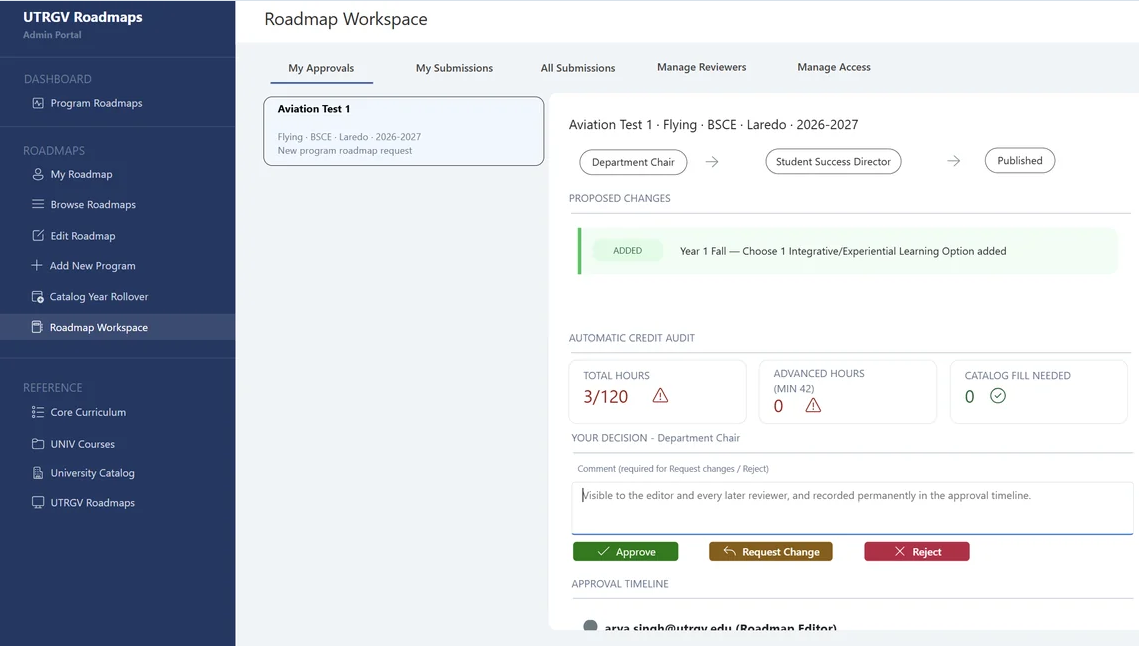Open Program Roadmaps in the sidebar
This screenshot has height=647, width=1139.
(x=97, y=103)
